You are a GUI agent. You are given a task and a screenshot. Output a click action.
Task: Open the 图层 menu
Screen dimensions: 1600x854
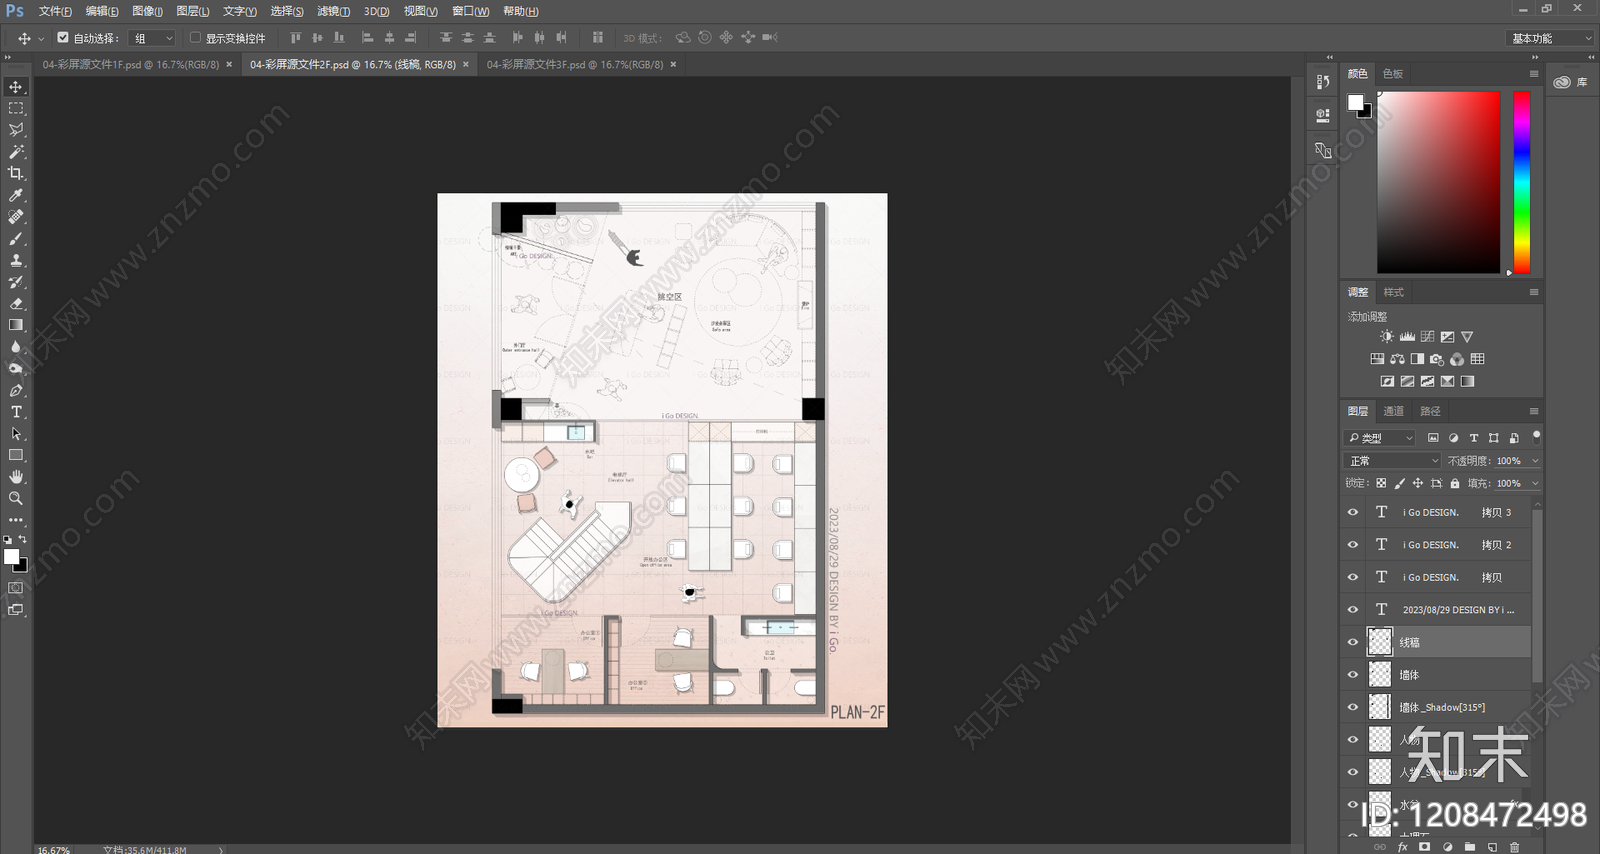point(192,11)
